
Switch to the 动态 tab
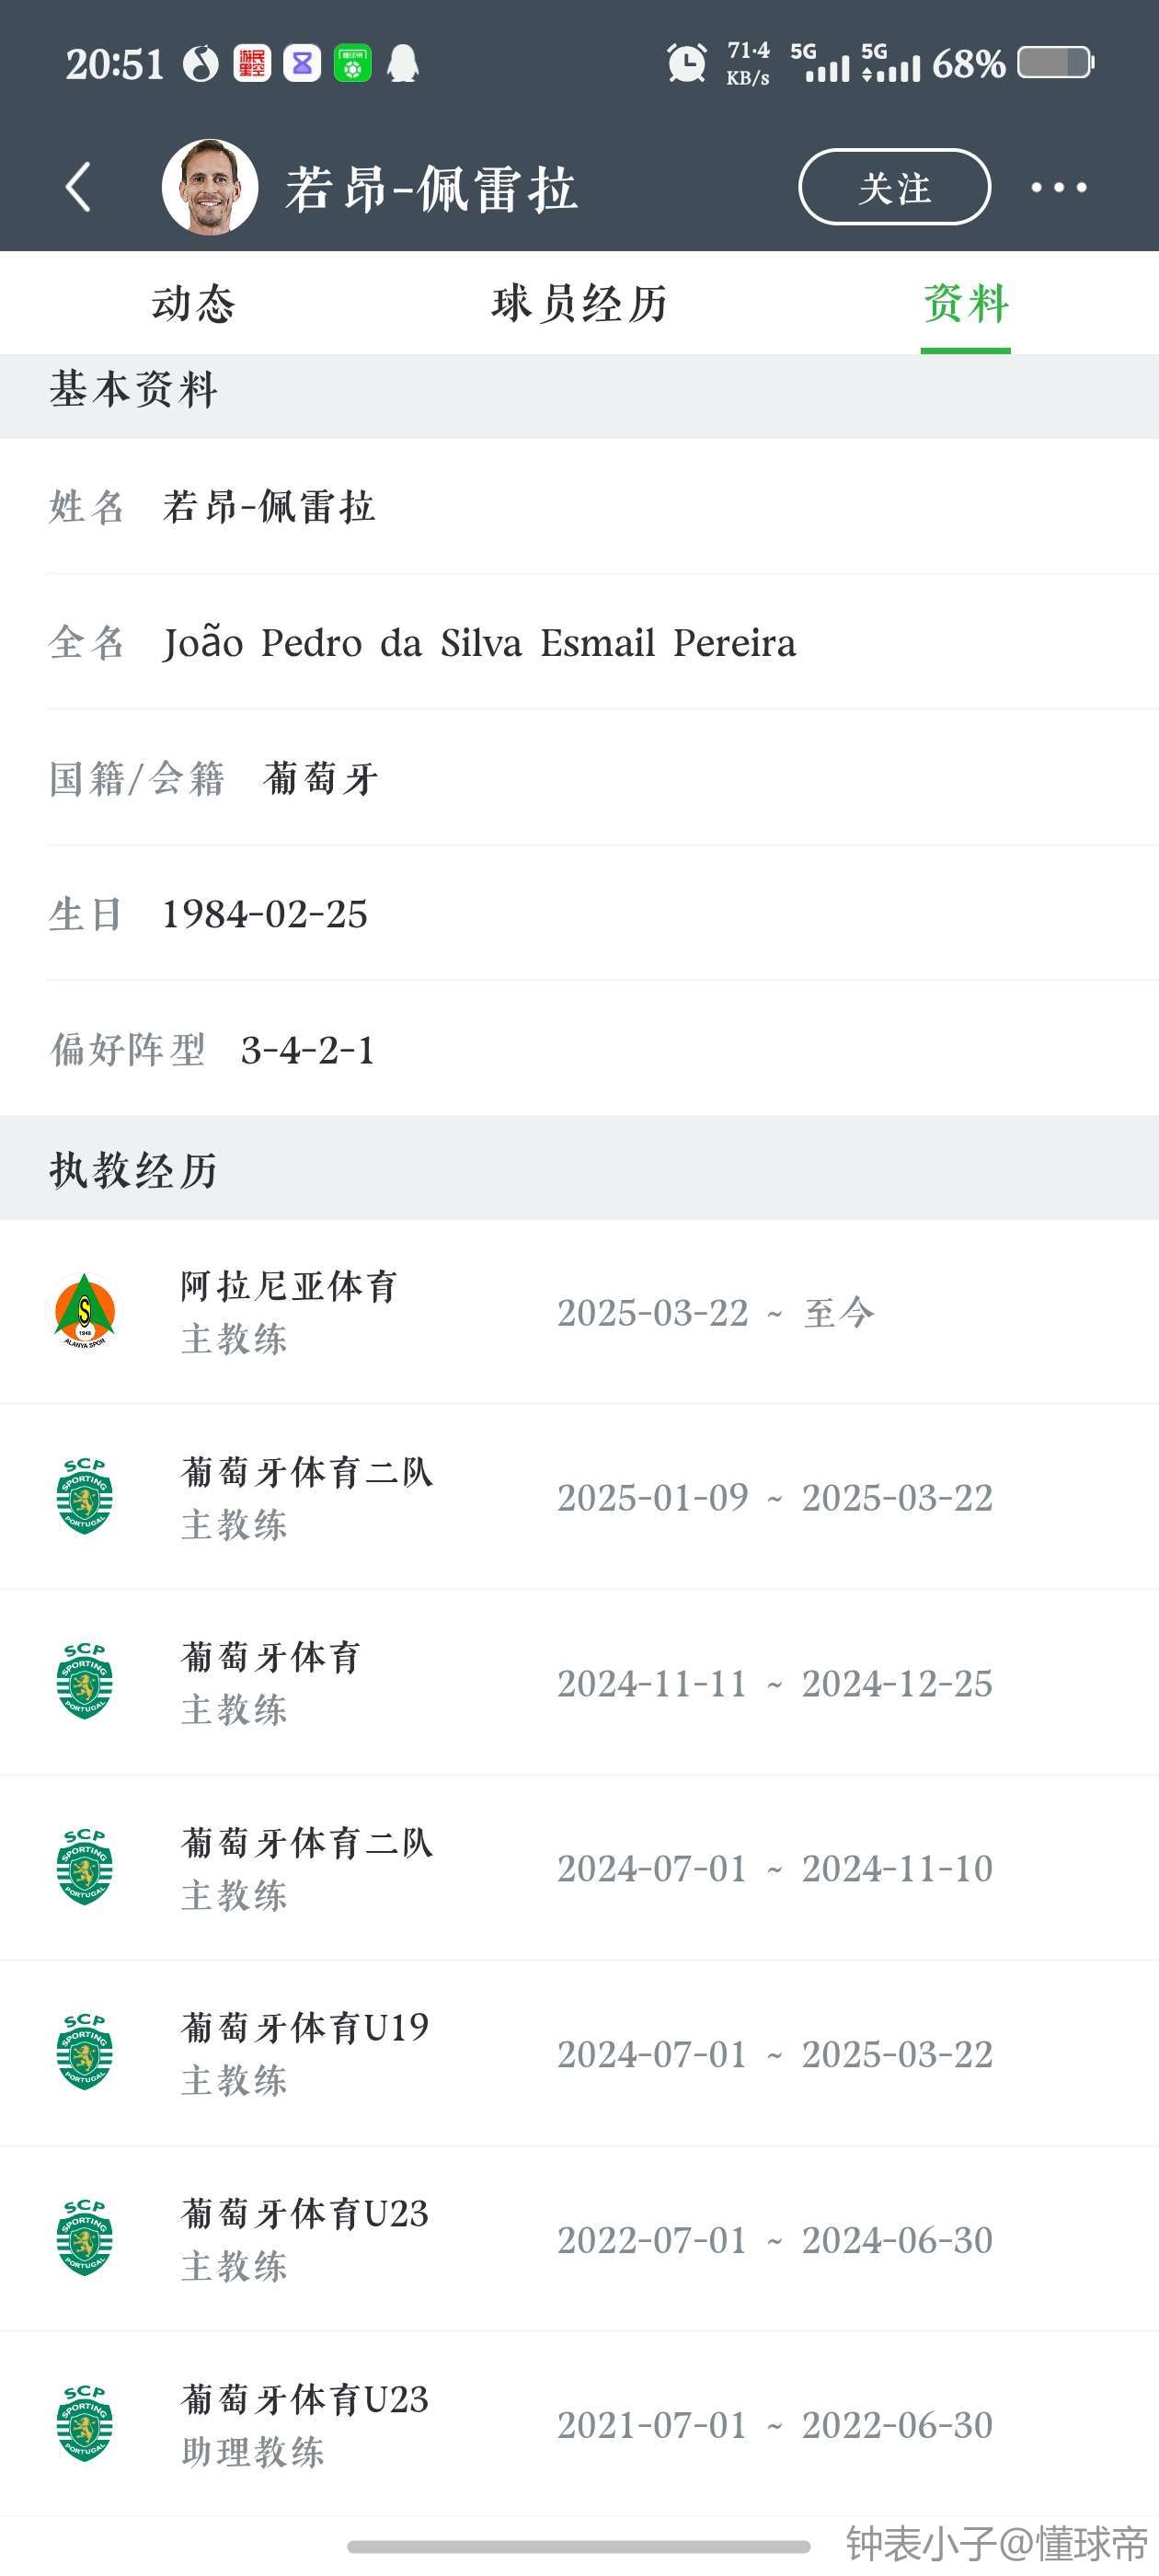click(193, 303)
